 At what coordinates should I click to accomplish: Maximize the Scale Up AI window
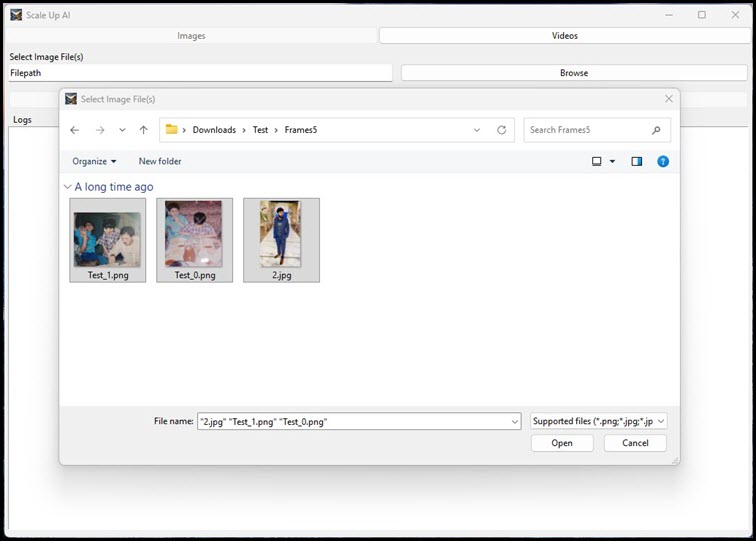(702, 15)
